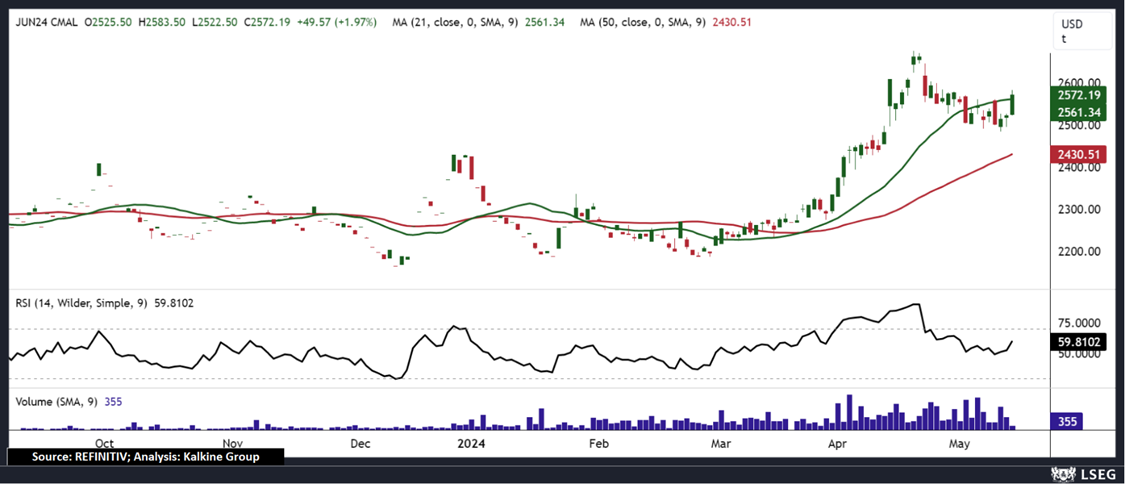
Task: Click the Nov date axis label
Action: [233, 443]
